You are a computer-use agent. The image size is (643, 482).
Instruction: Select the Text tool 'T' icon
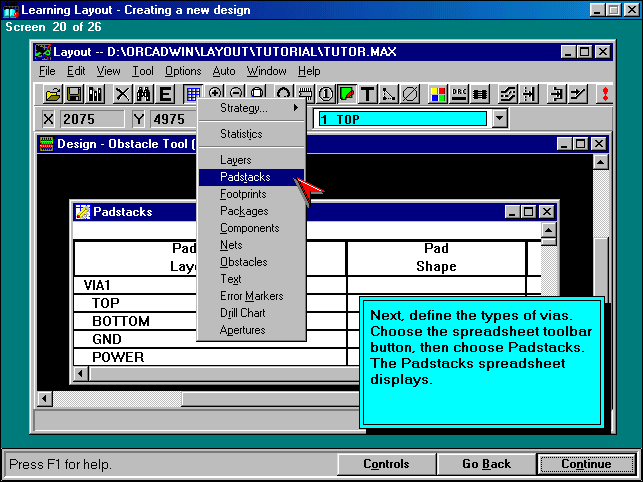tap(367, 94)
